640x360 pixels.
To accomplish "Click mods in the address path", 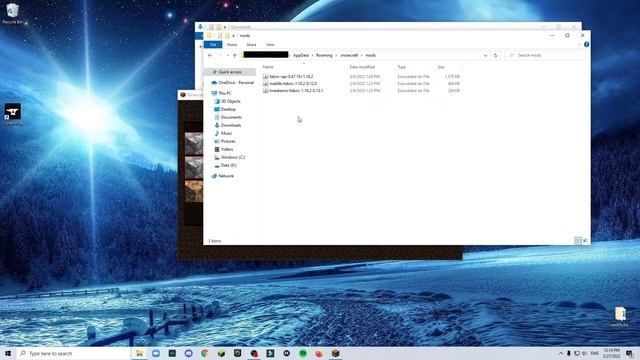I will tap(370, 55).
